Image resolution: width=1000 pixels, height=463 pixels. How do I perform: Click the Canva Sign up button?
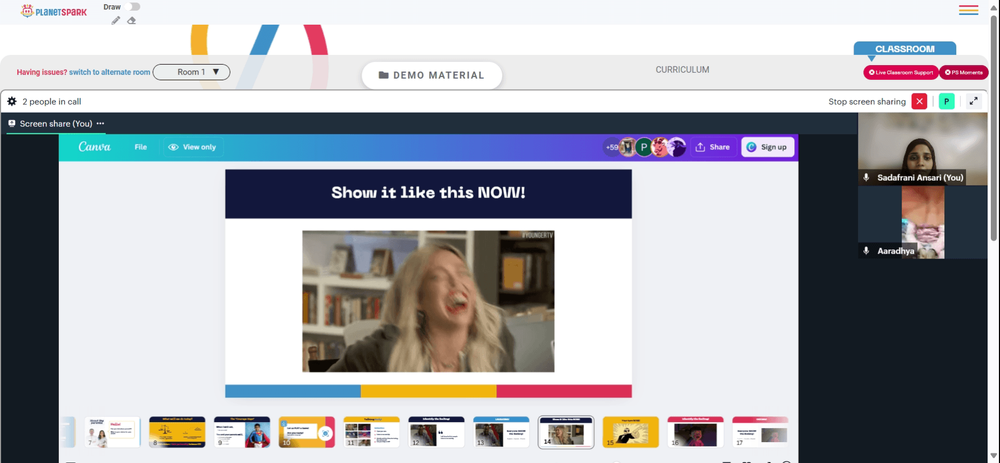click(x=768, y=147)
